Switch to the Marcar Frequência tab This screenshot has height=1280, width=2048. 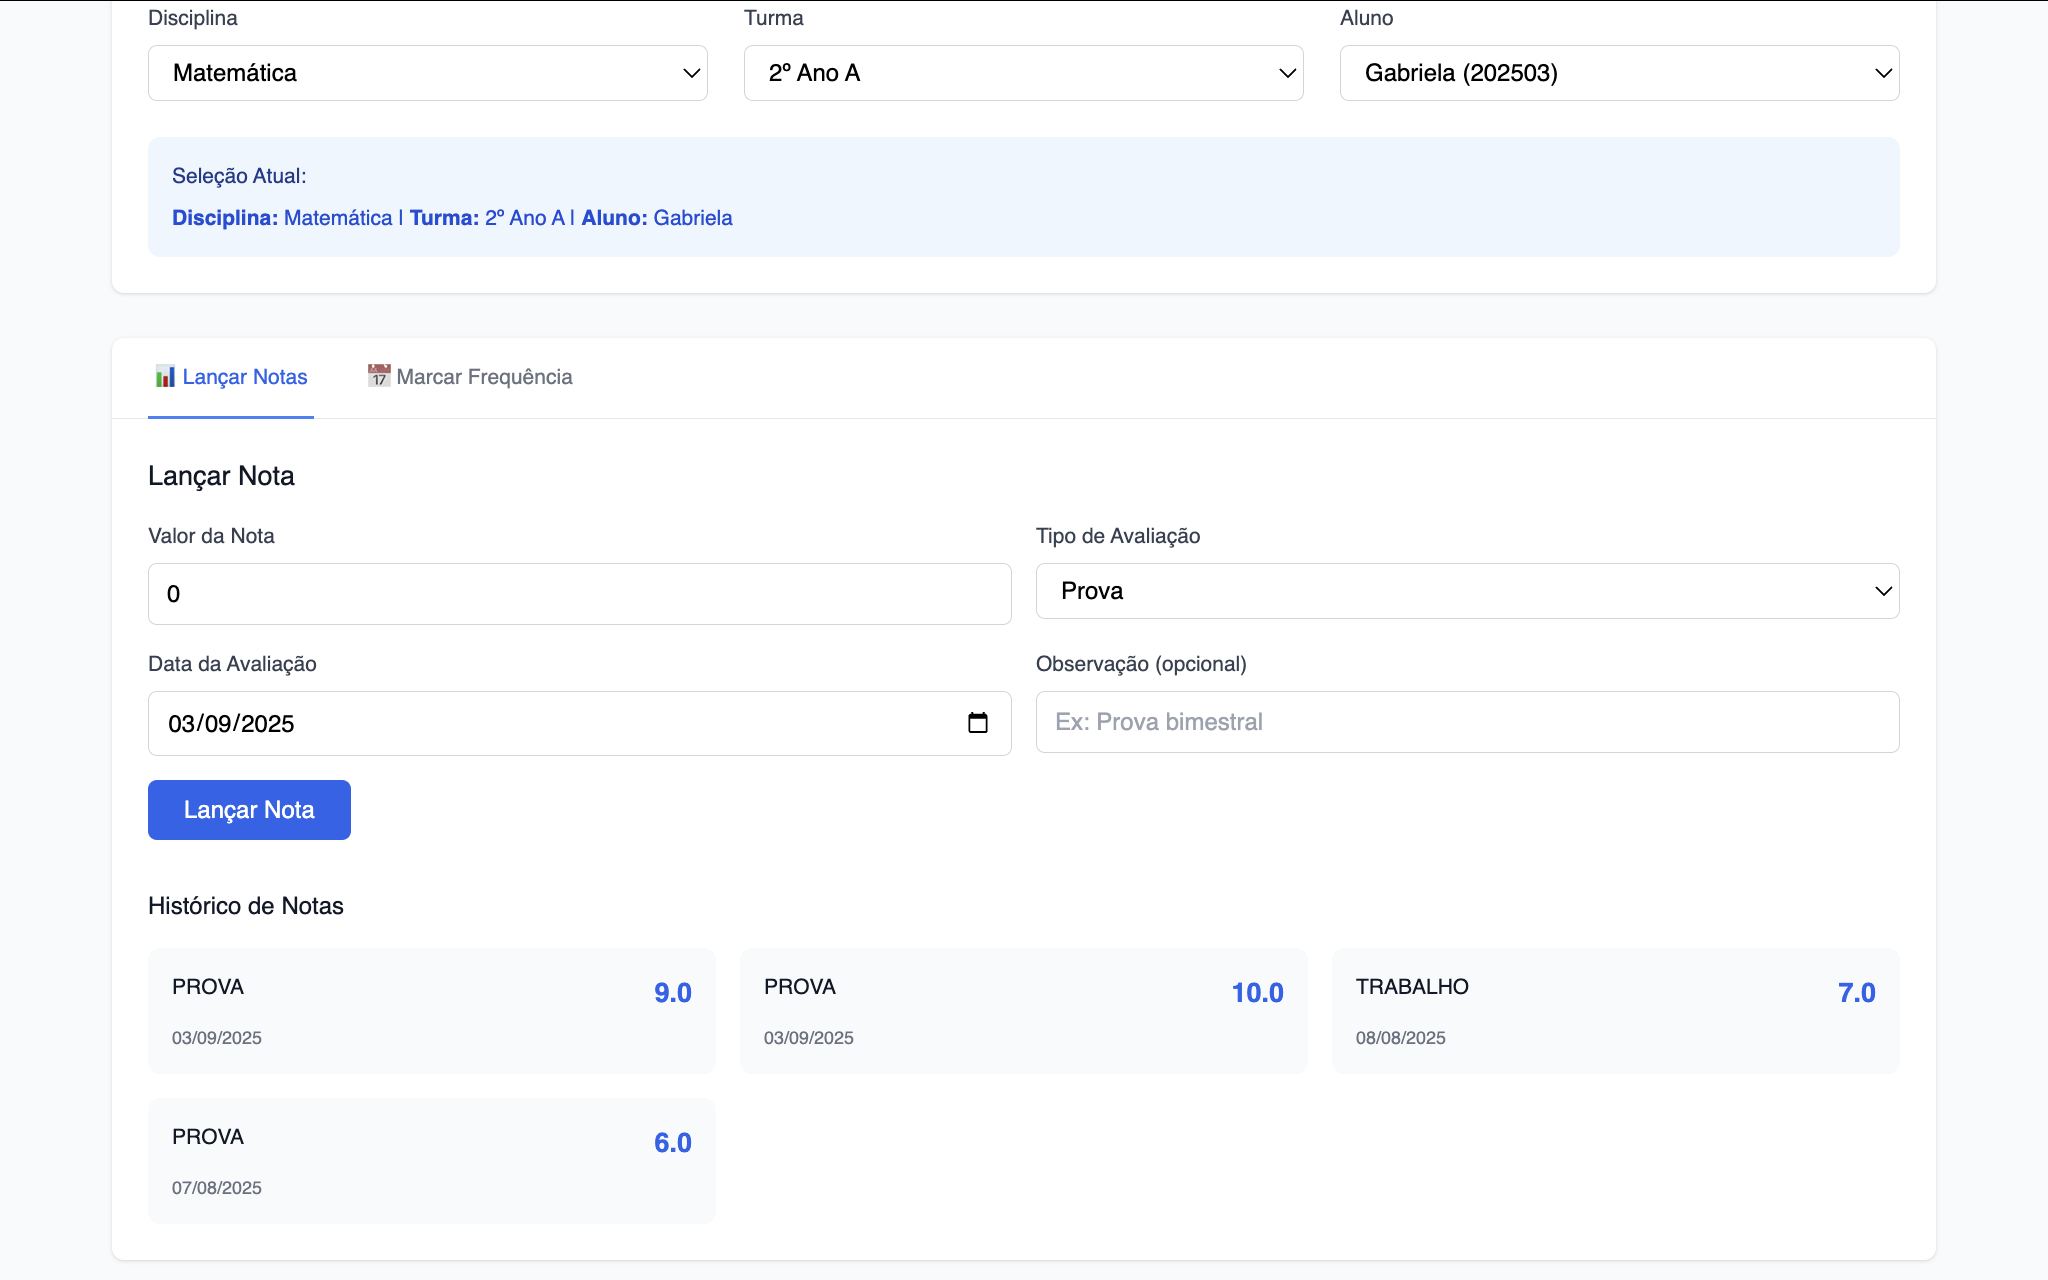click(x=470, y=377)
